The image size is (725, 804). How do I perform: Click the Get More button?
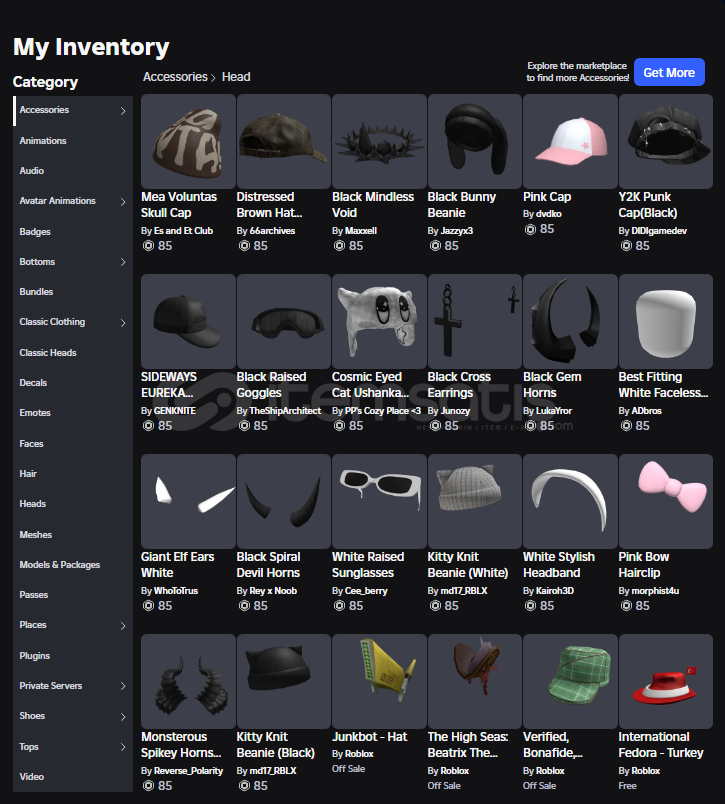pos(669,72)
